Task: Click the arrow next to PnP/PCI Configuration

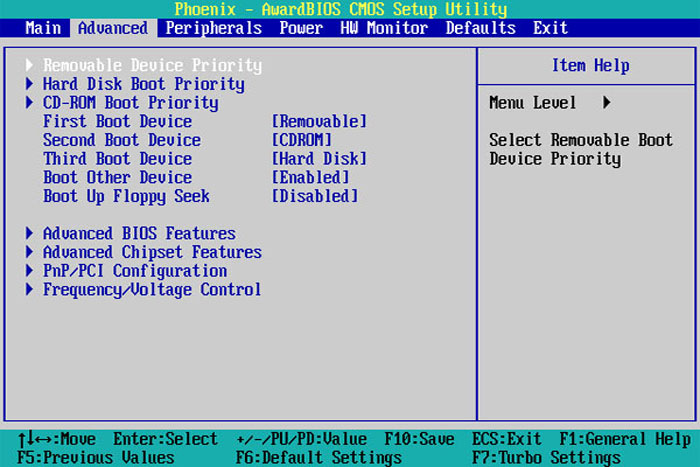Action: coord(29,271)
